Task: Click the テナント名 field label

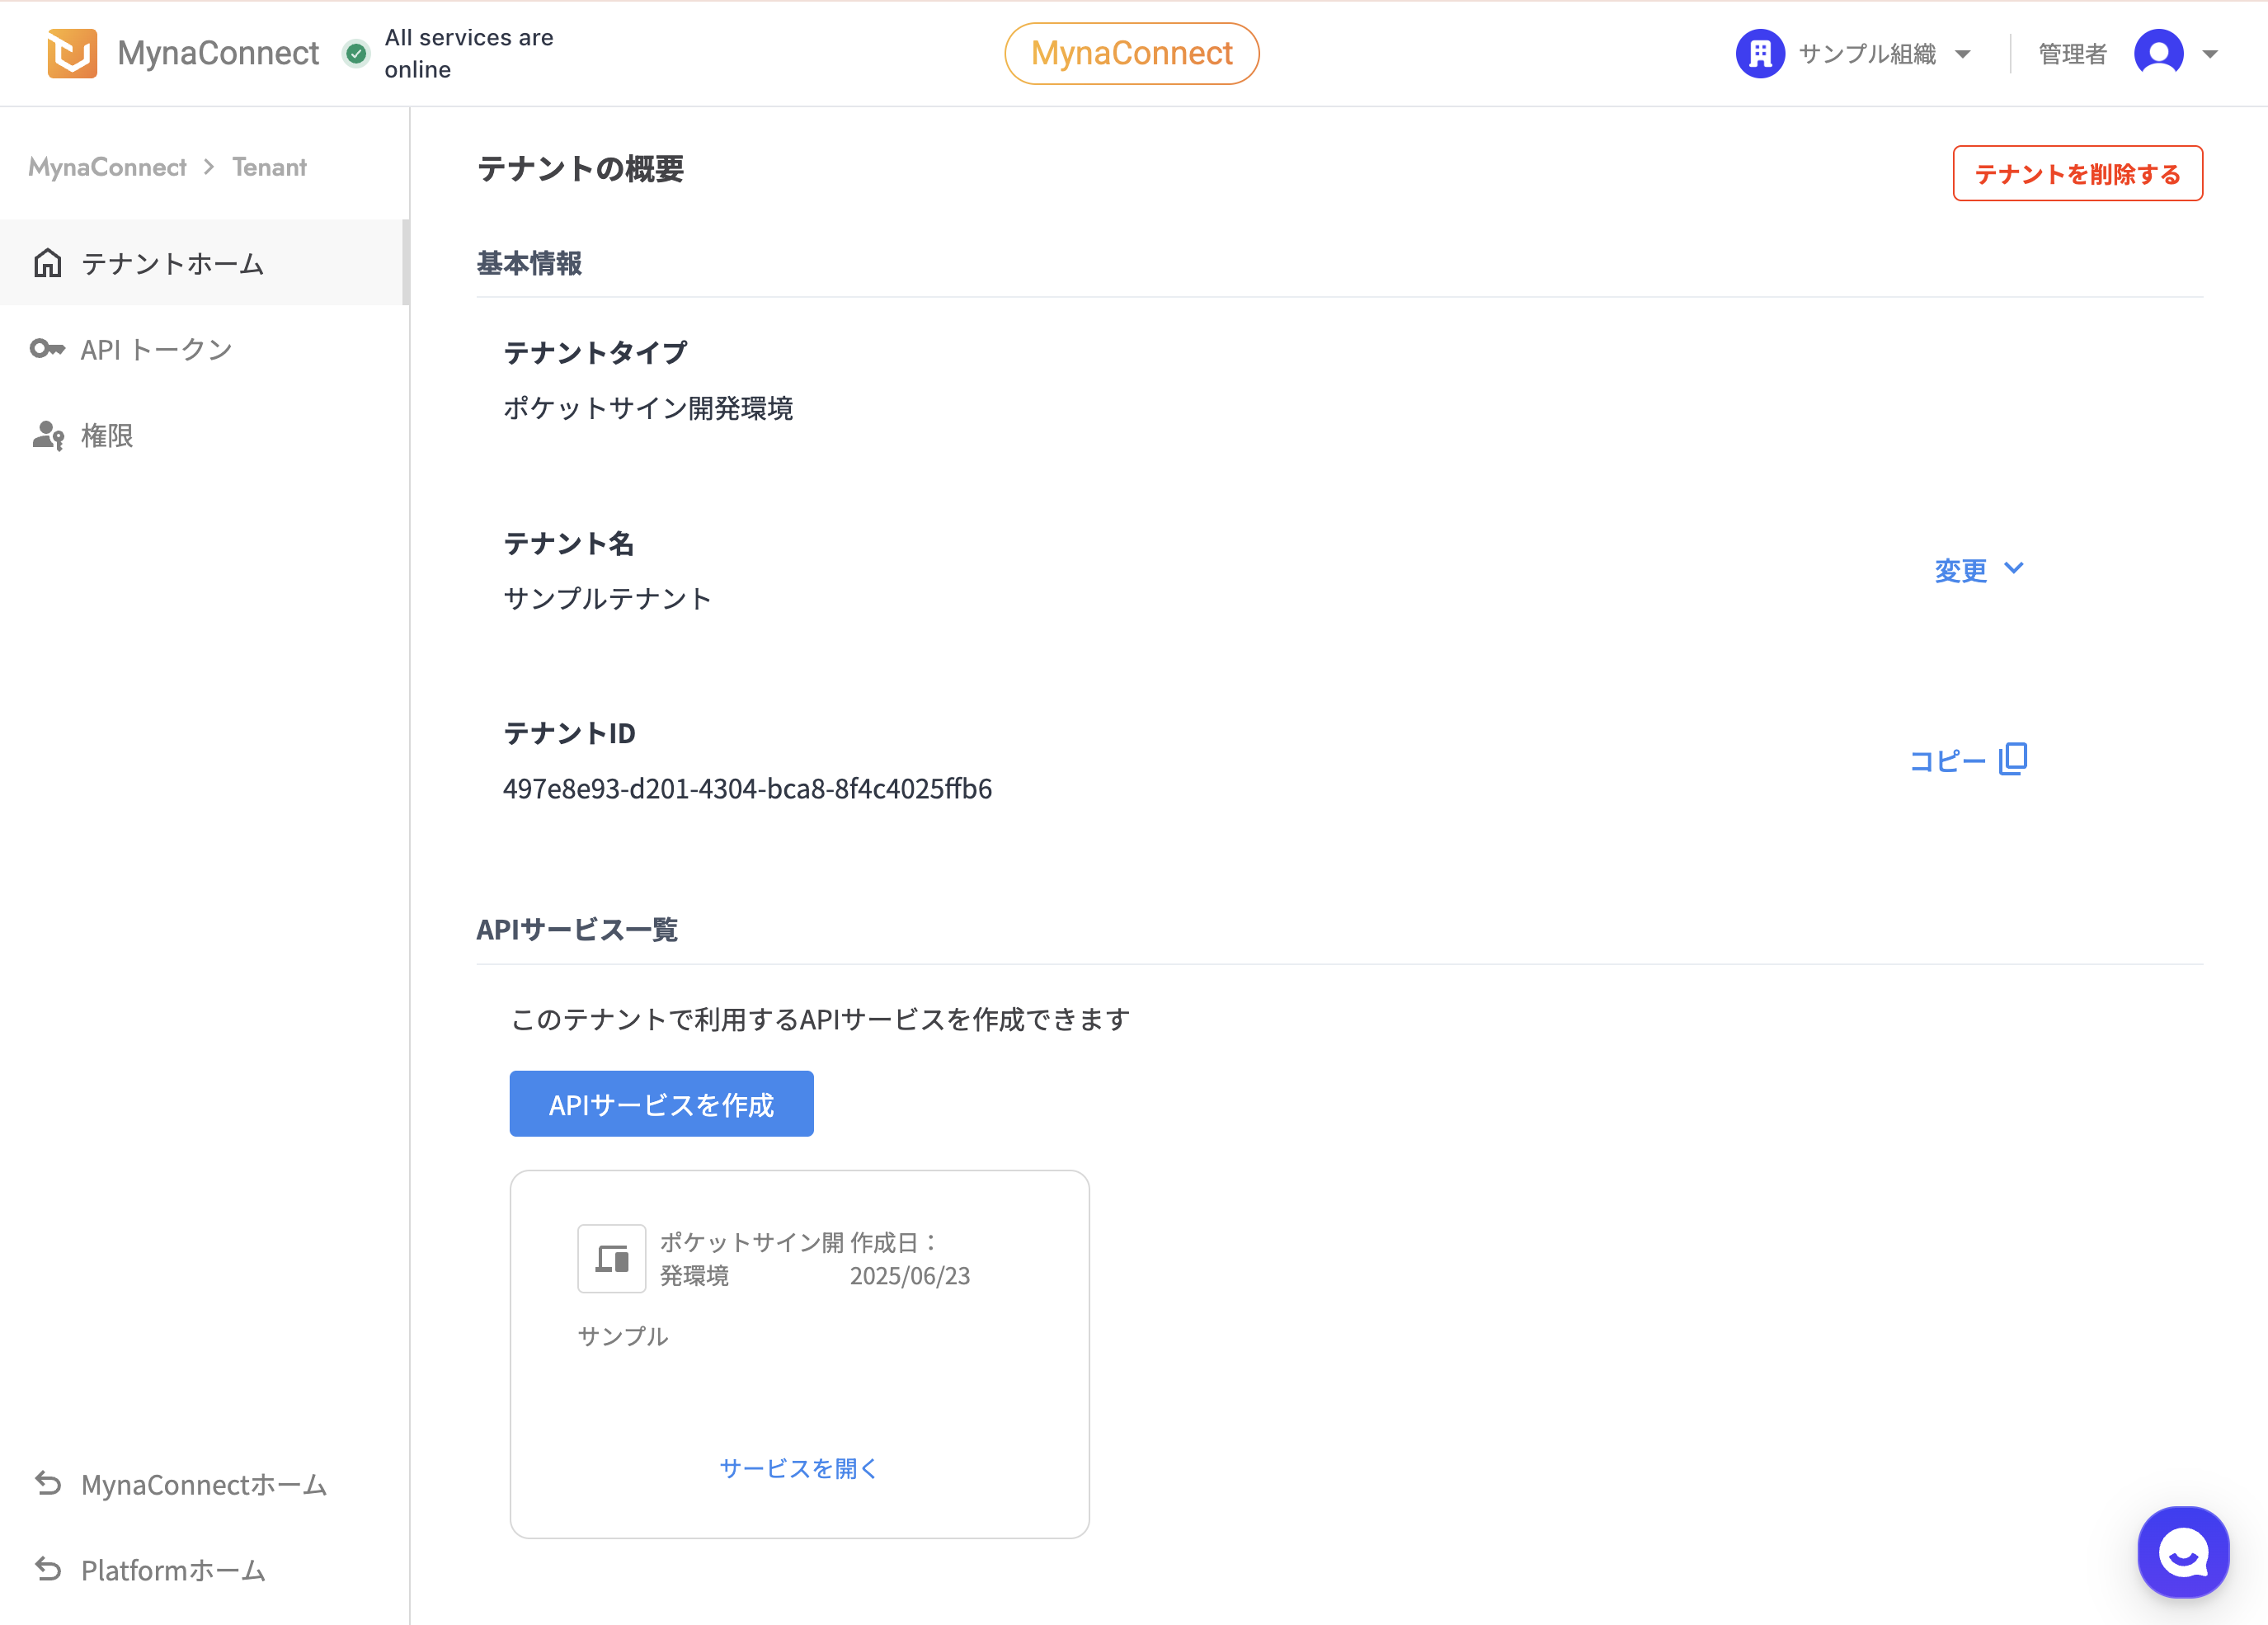Action: click(568, 543)
